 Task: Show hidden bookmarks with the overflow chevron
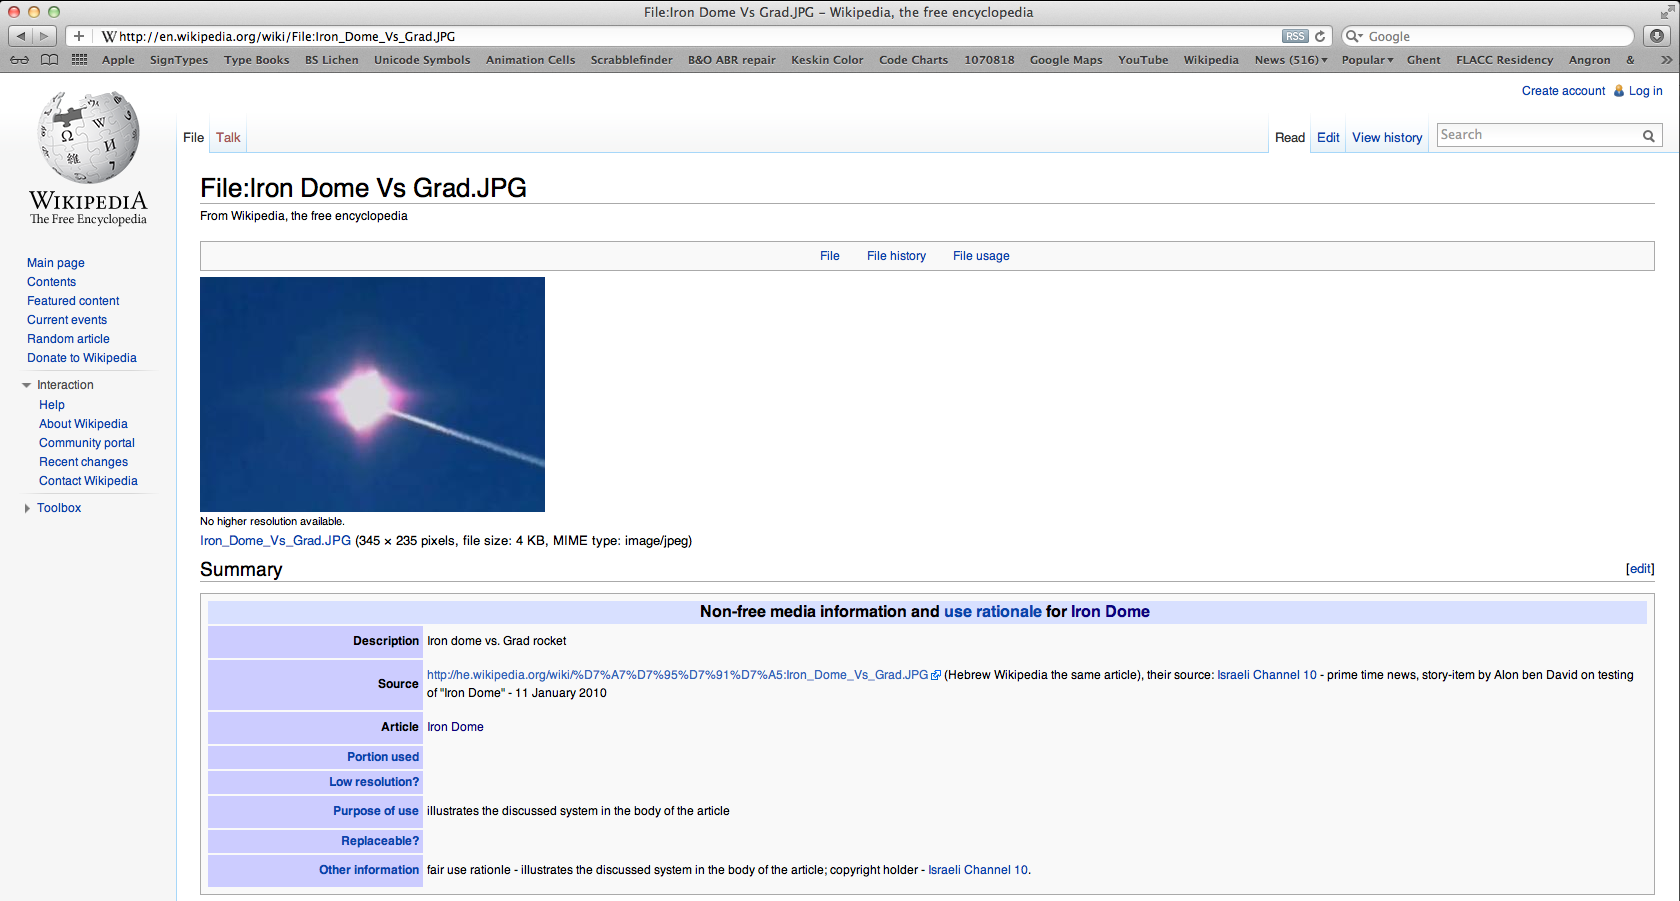point(1666,60)
